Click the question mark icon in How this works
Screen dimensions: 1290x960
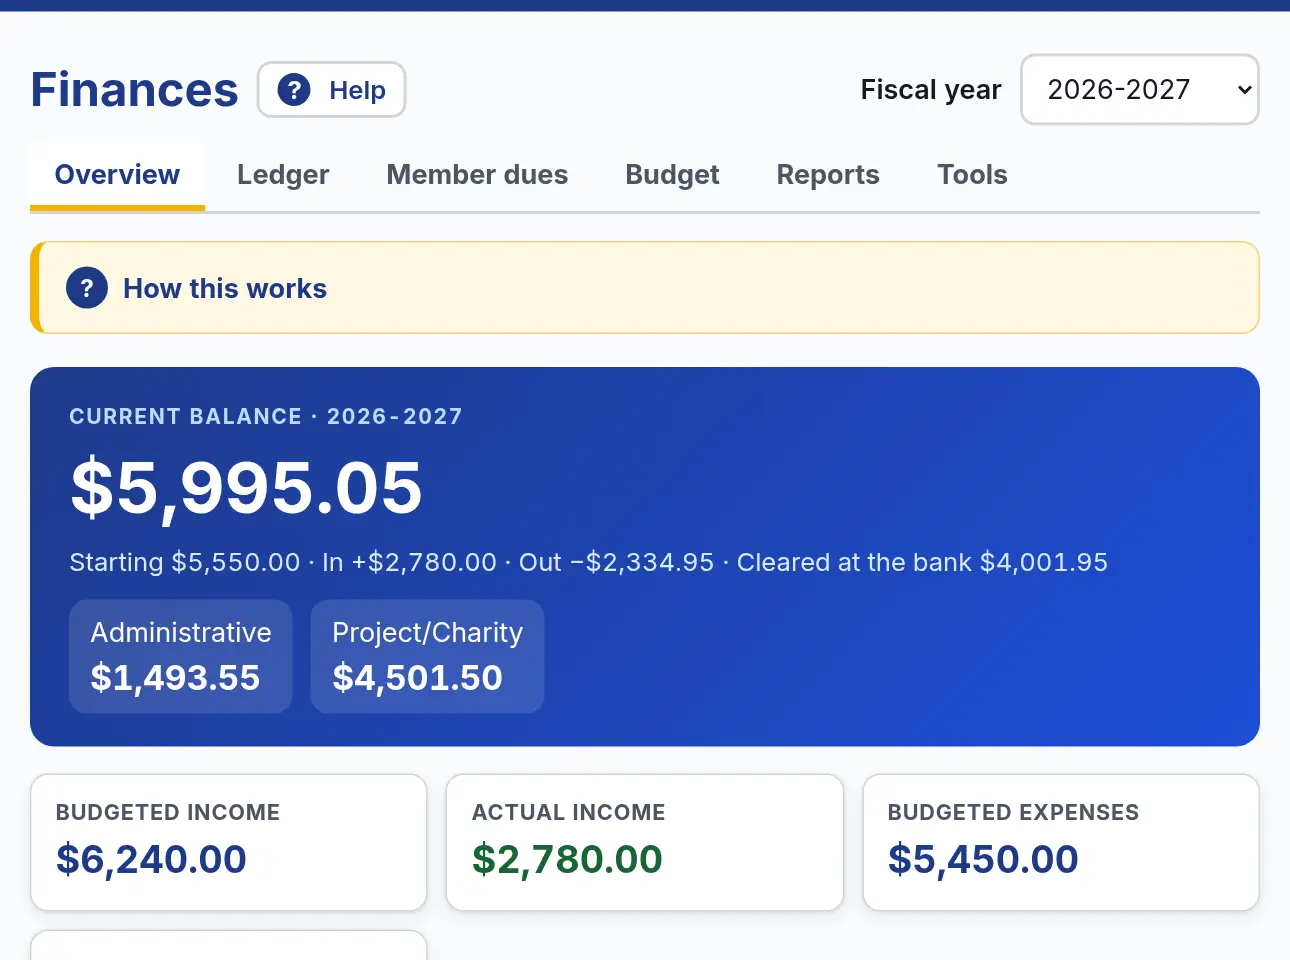tap(87, 288)
